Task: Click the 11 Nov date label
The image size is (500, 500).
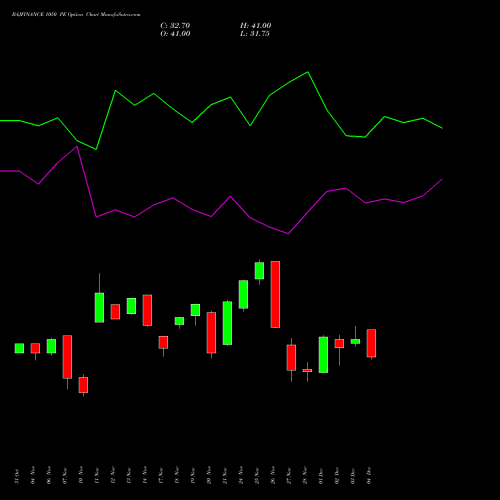Action: [97, 476]
